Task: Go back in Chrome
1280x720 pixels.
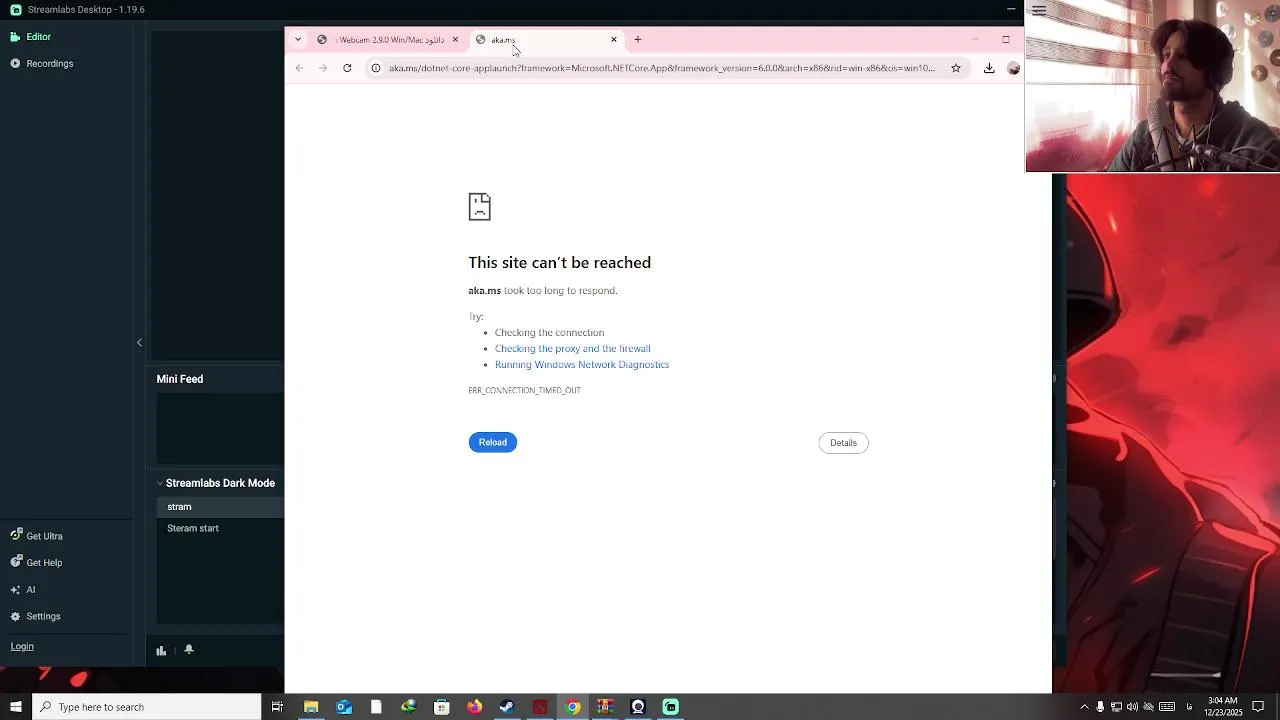Action: (x=300, y=68)
